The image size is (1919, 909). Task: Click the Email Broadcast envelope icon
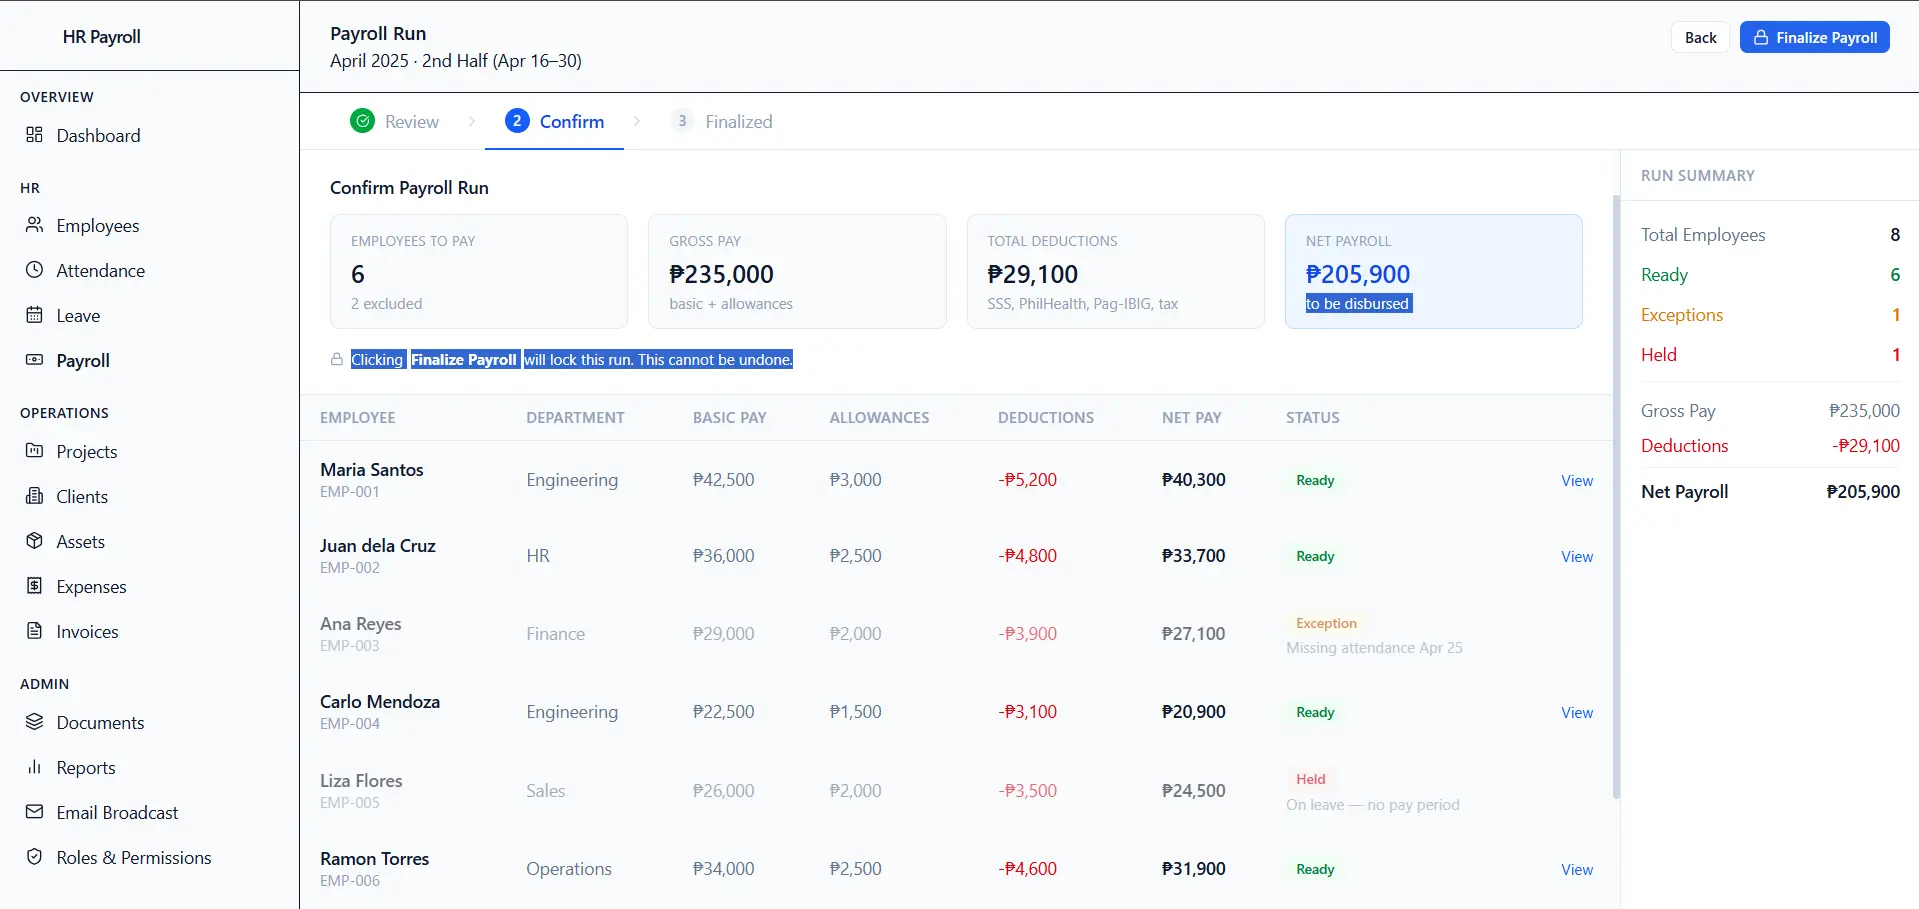coord(34,812)
